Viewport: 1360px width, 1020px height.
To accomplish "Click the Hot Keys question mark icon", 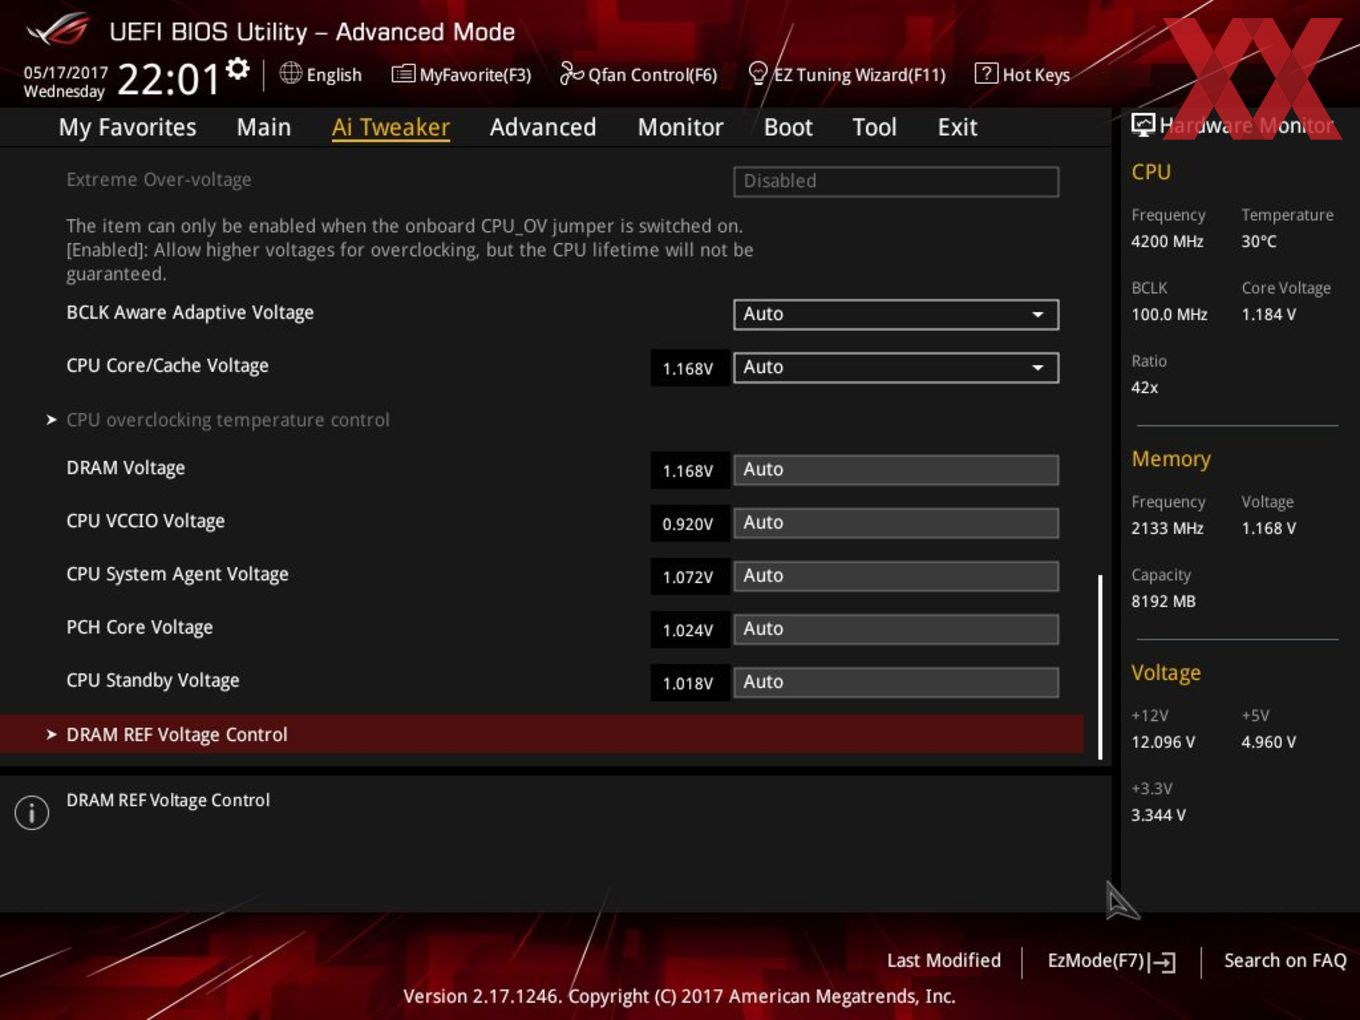I will [x=986, y=73].
